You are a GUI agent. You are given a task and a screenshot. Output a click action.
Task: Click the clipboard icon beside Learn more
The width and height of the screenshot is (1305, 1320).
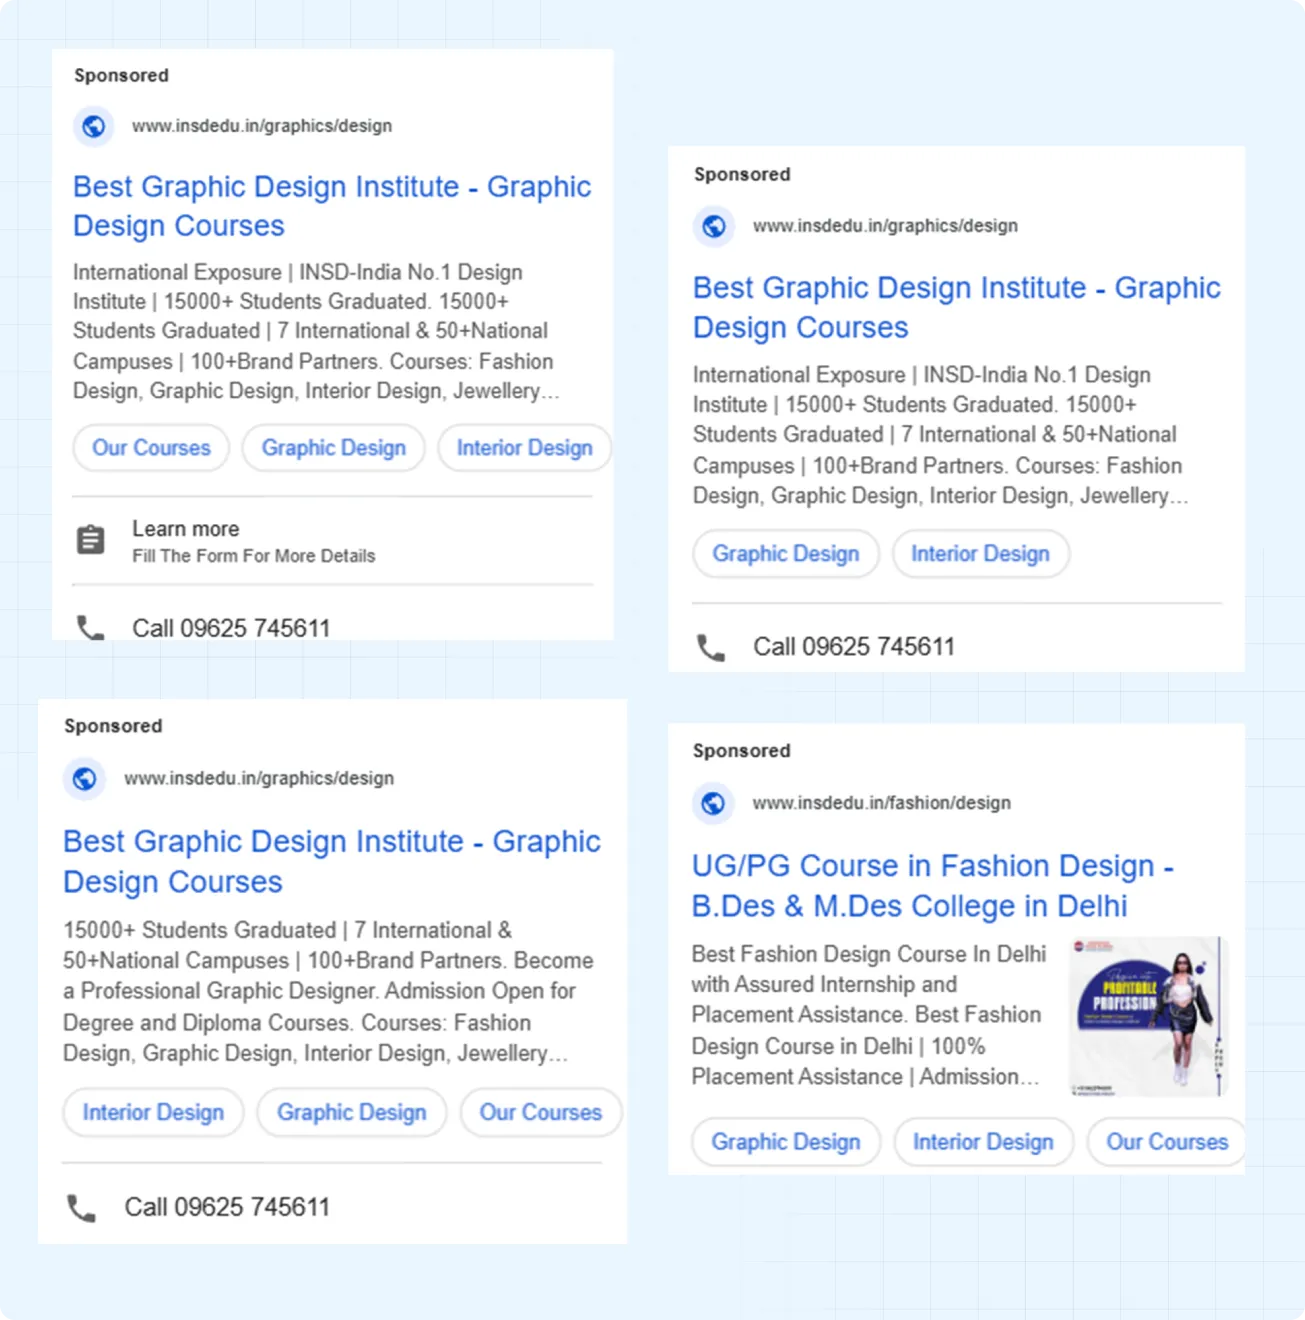(91, 540)
